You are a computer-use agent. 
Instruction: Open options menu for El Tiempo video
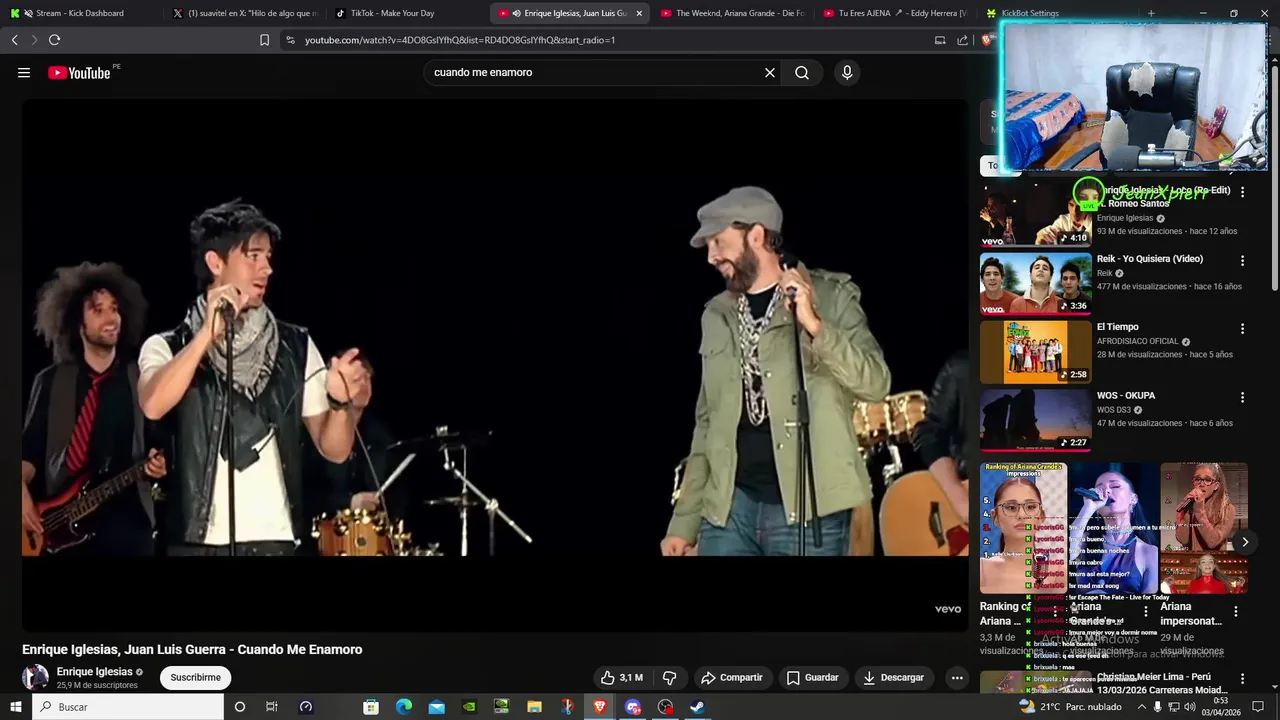pos(1243,328)
